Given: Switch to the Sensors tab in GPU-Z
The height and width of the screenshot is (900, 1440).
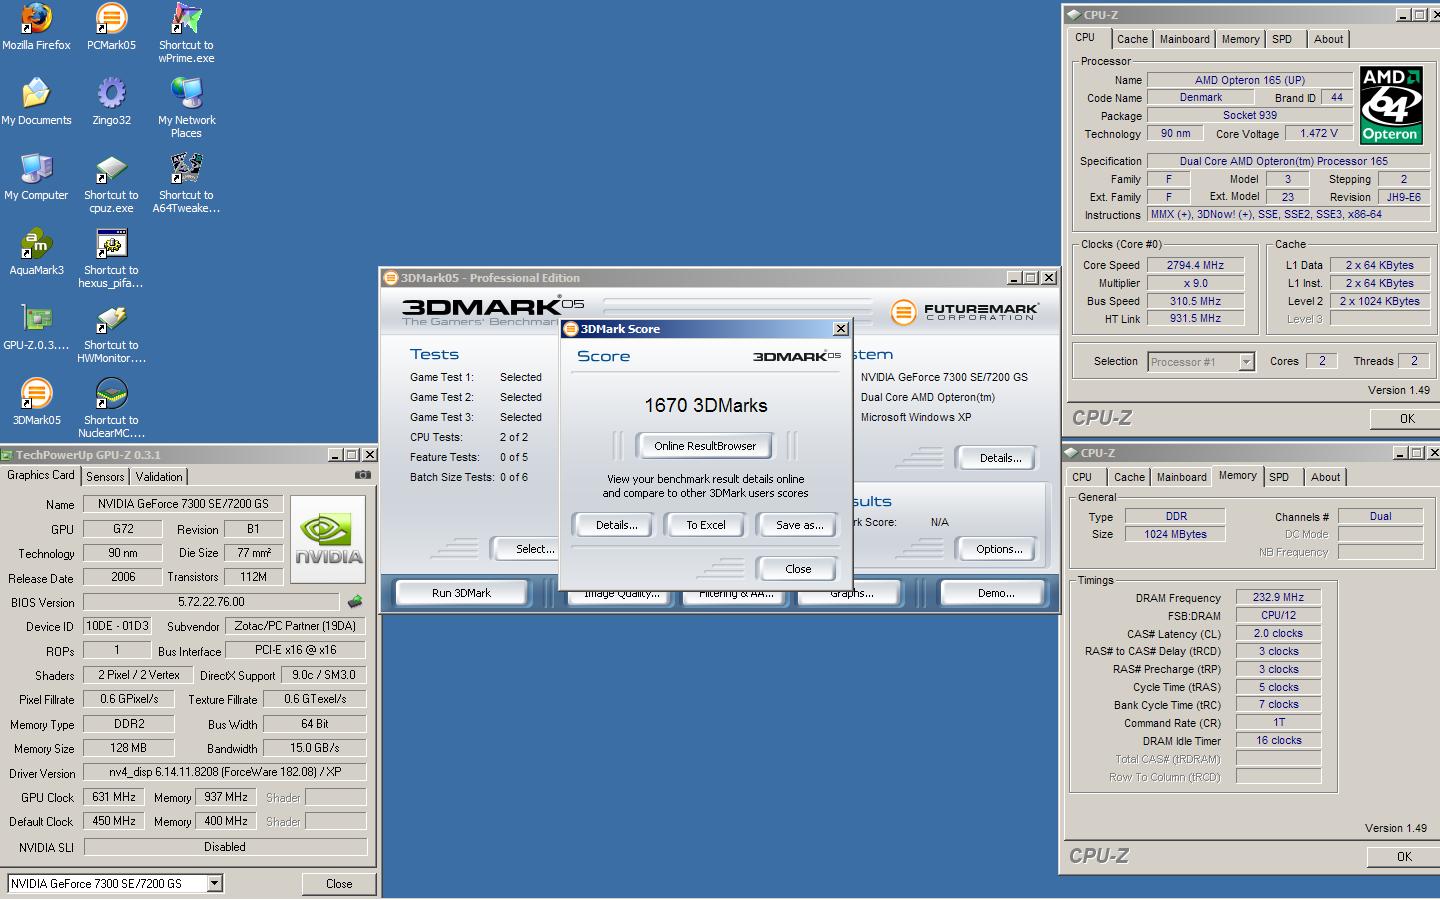Looking at the screenshot, I should click(x=105, y=477).
